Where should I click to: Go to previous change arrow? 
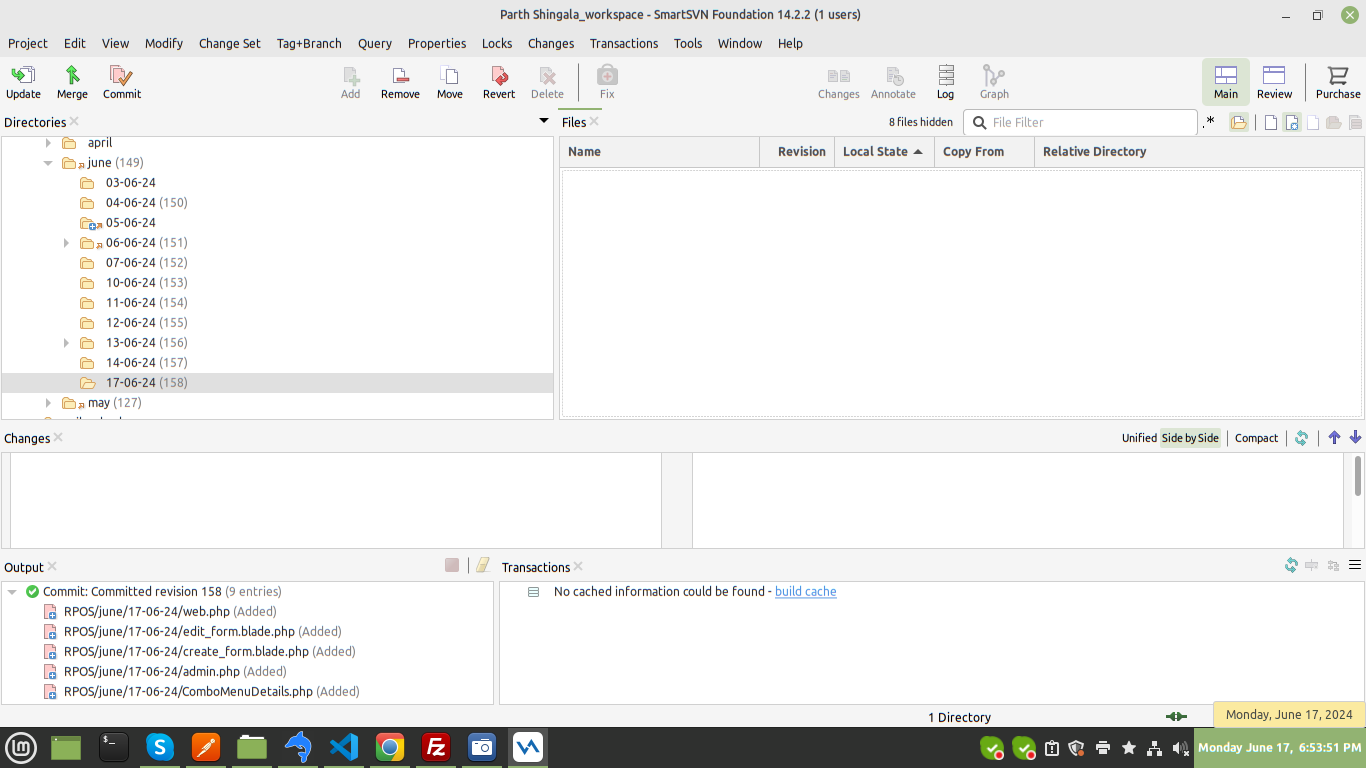coord(1334,438)
